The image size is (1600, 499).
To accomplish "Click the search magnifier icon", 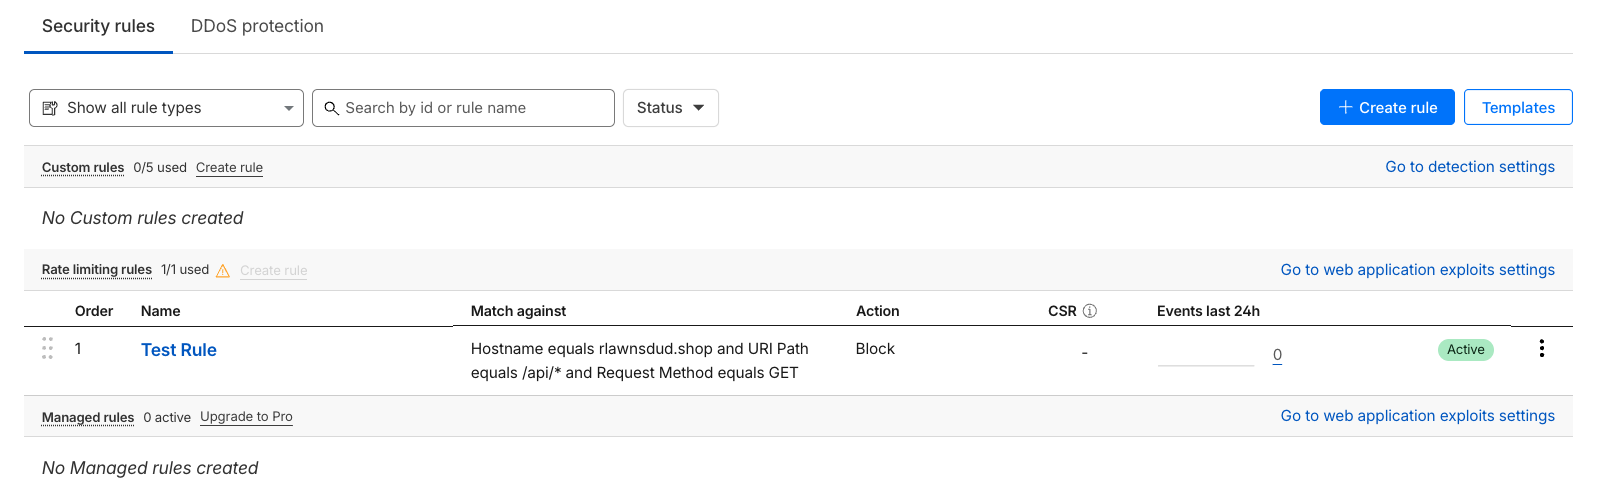I will (x=332, y=108).
